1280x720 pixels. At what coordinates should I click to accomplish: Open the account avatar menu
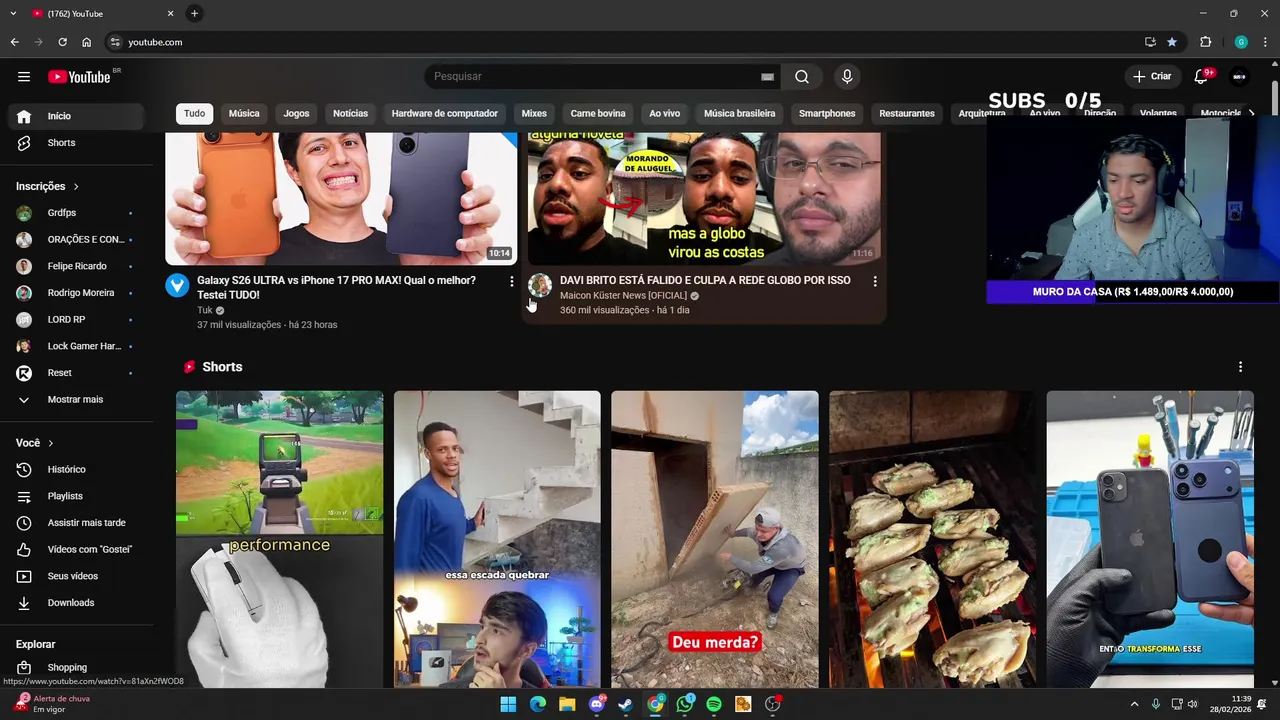(1239, 77)
